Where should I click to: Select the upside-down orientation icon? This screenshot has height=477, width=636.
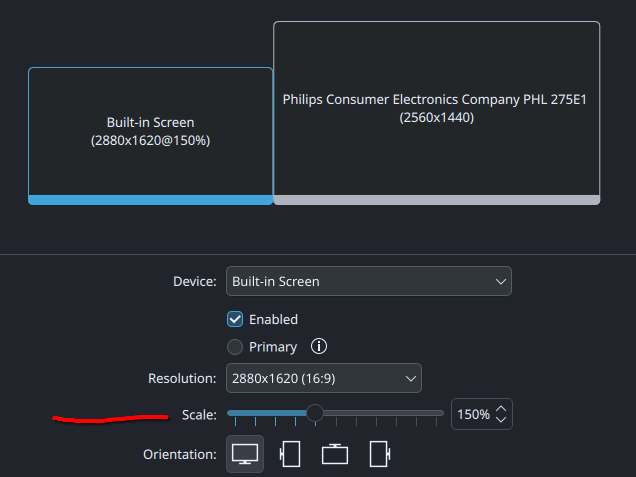[335, 454]
